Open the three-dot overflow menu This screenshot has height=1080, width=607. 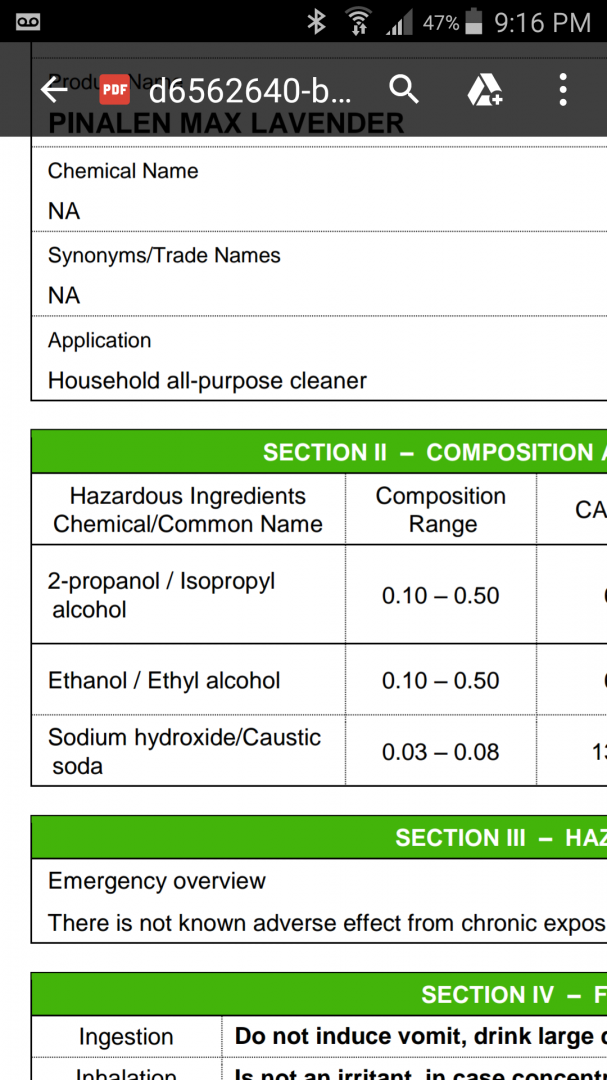pyautogui.click(x=563, y=91)
